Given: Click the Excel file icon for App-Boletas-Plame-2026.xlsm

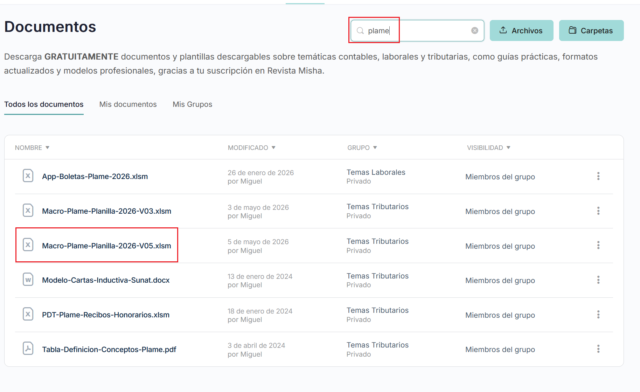Looking at the screenshot, I should click(x=28, y=176).
